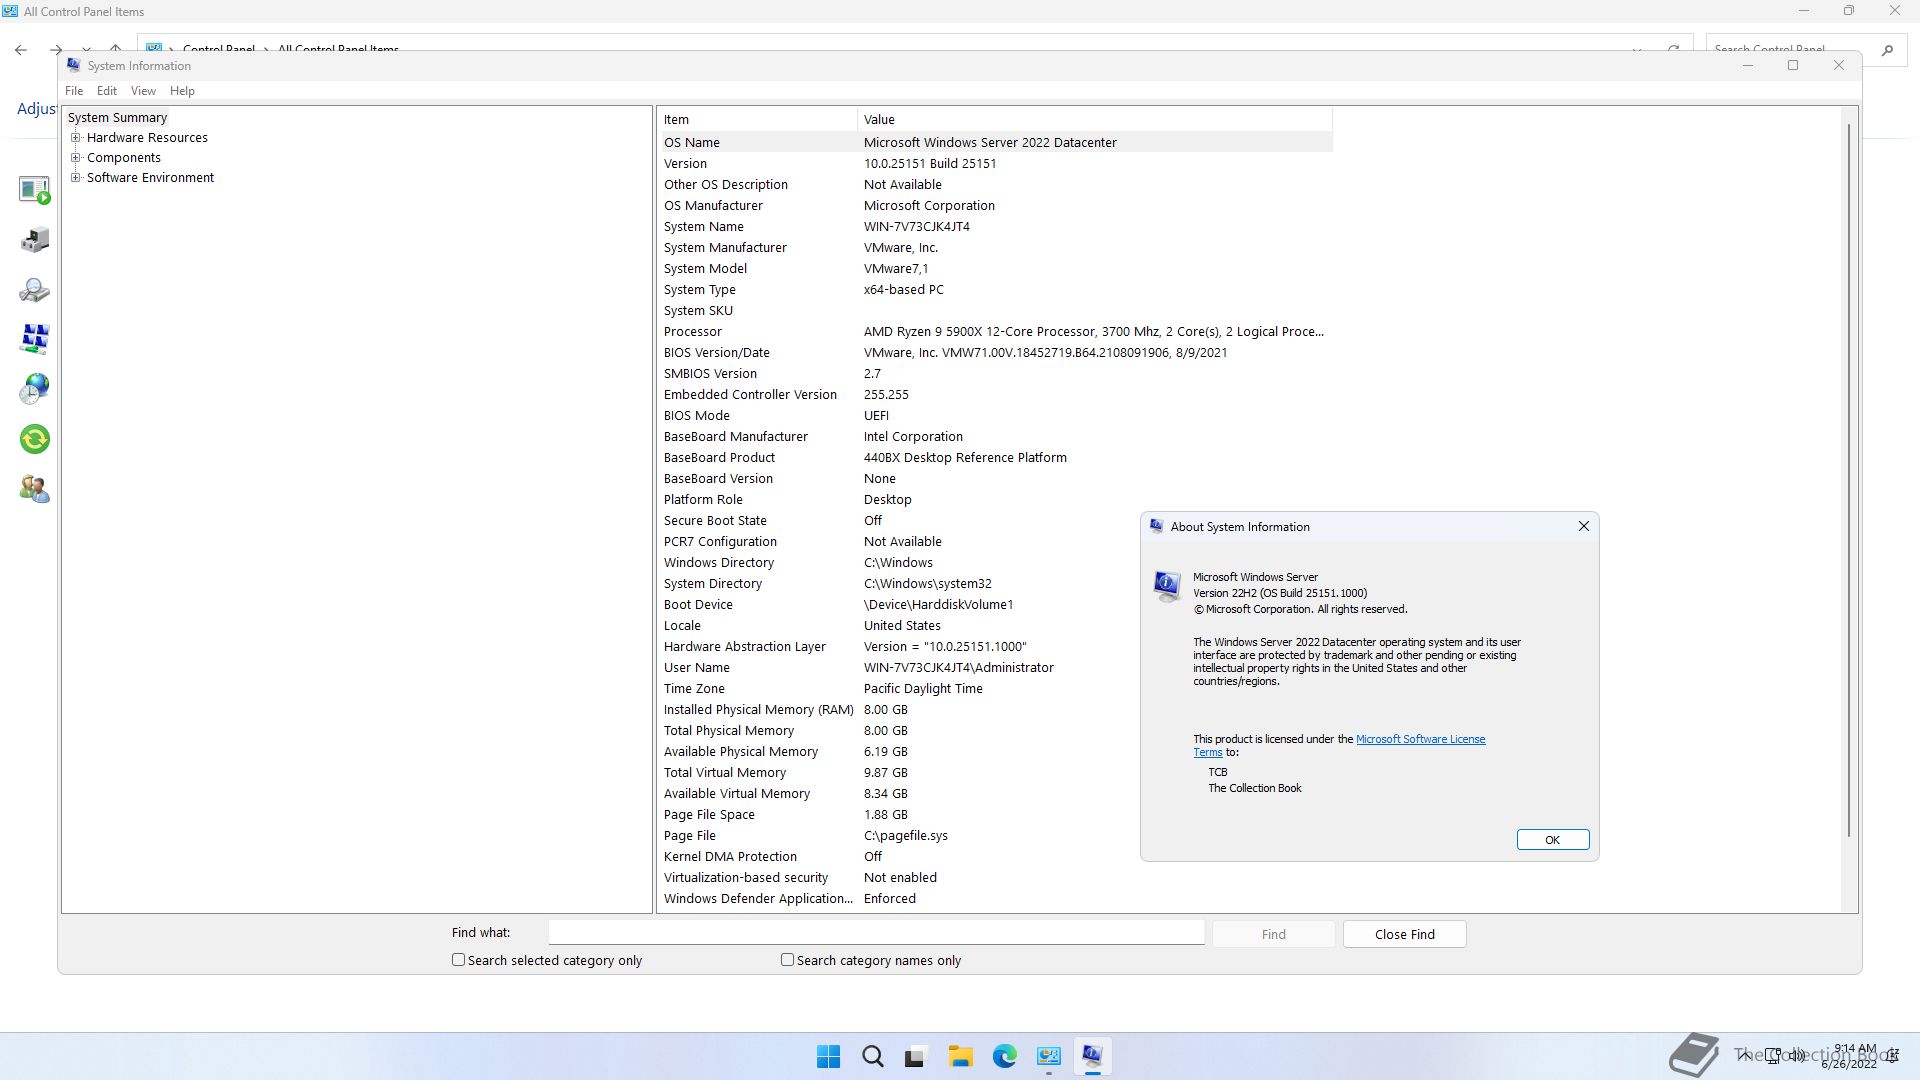This screenshot has height=1080, width=1920.
Task: Select the BIOS Version/Date row
Action: coord(995,352)
